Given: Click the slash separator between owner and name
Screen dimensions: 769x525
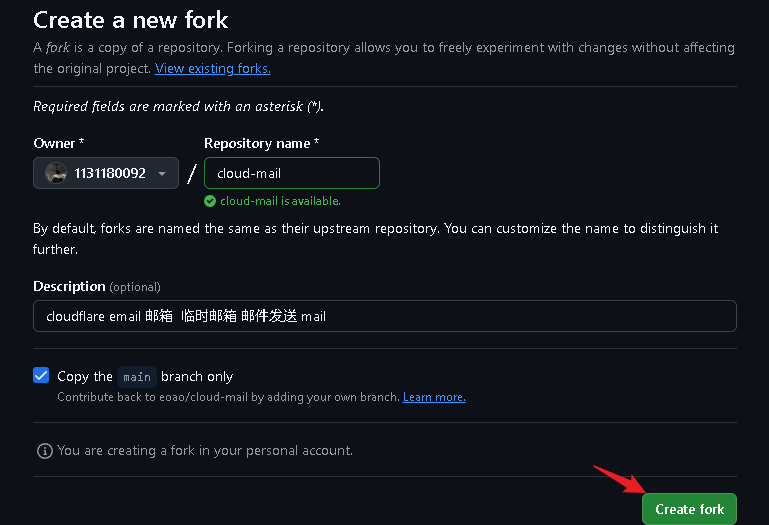Looking at the screenshot, I should (x=191, y=174).
